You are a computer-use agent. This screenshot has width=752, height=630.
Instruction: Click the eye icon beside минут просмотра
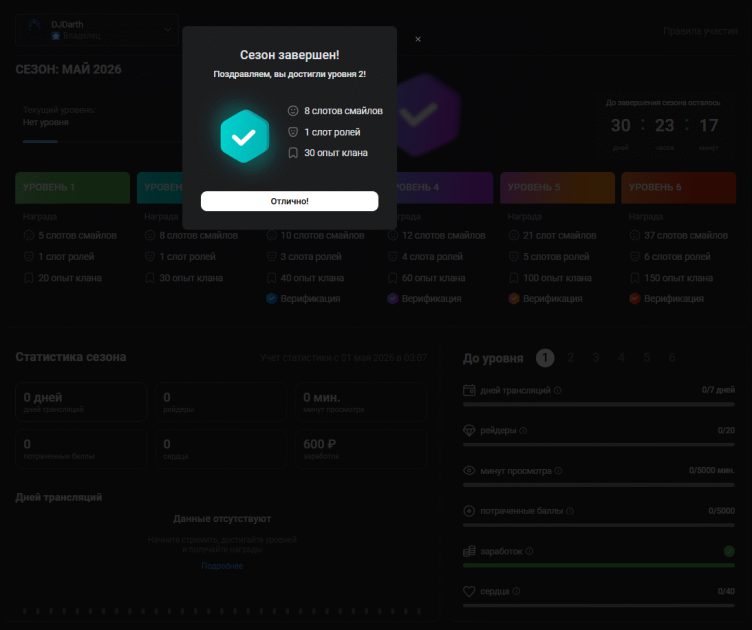[x=469, y=471]
